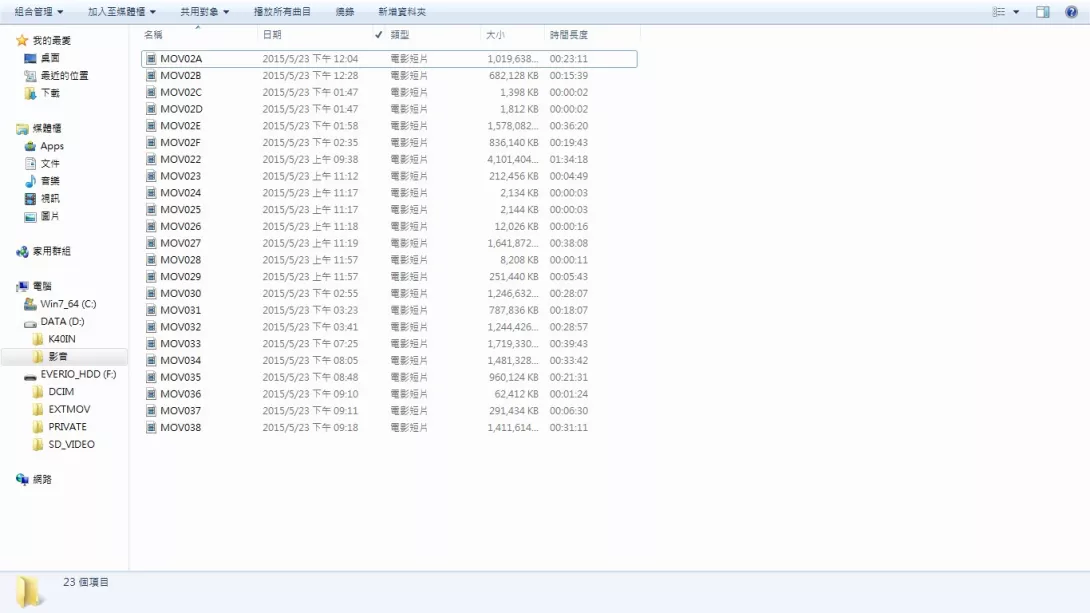Select MOV023 video file icon

151,176
